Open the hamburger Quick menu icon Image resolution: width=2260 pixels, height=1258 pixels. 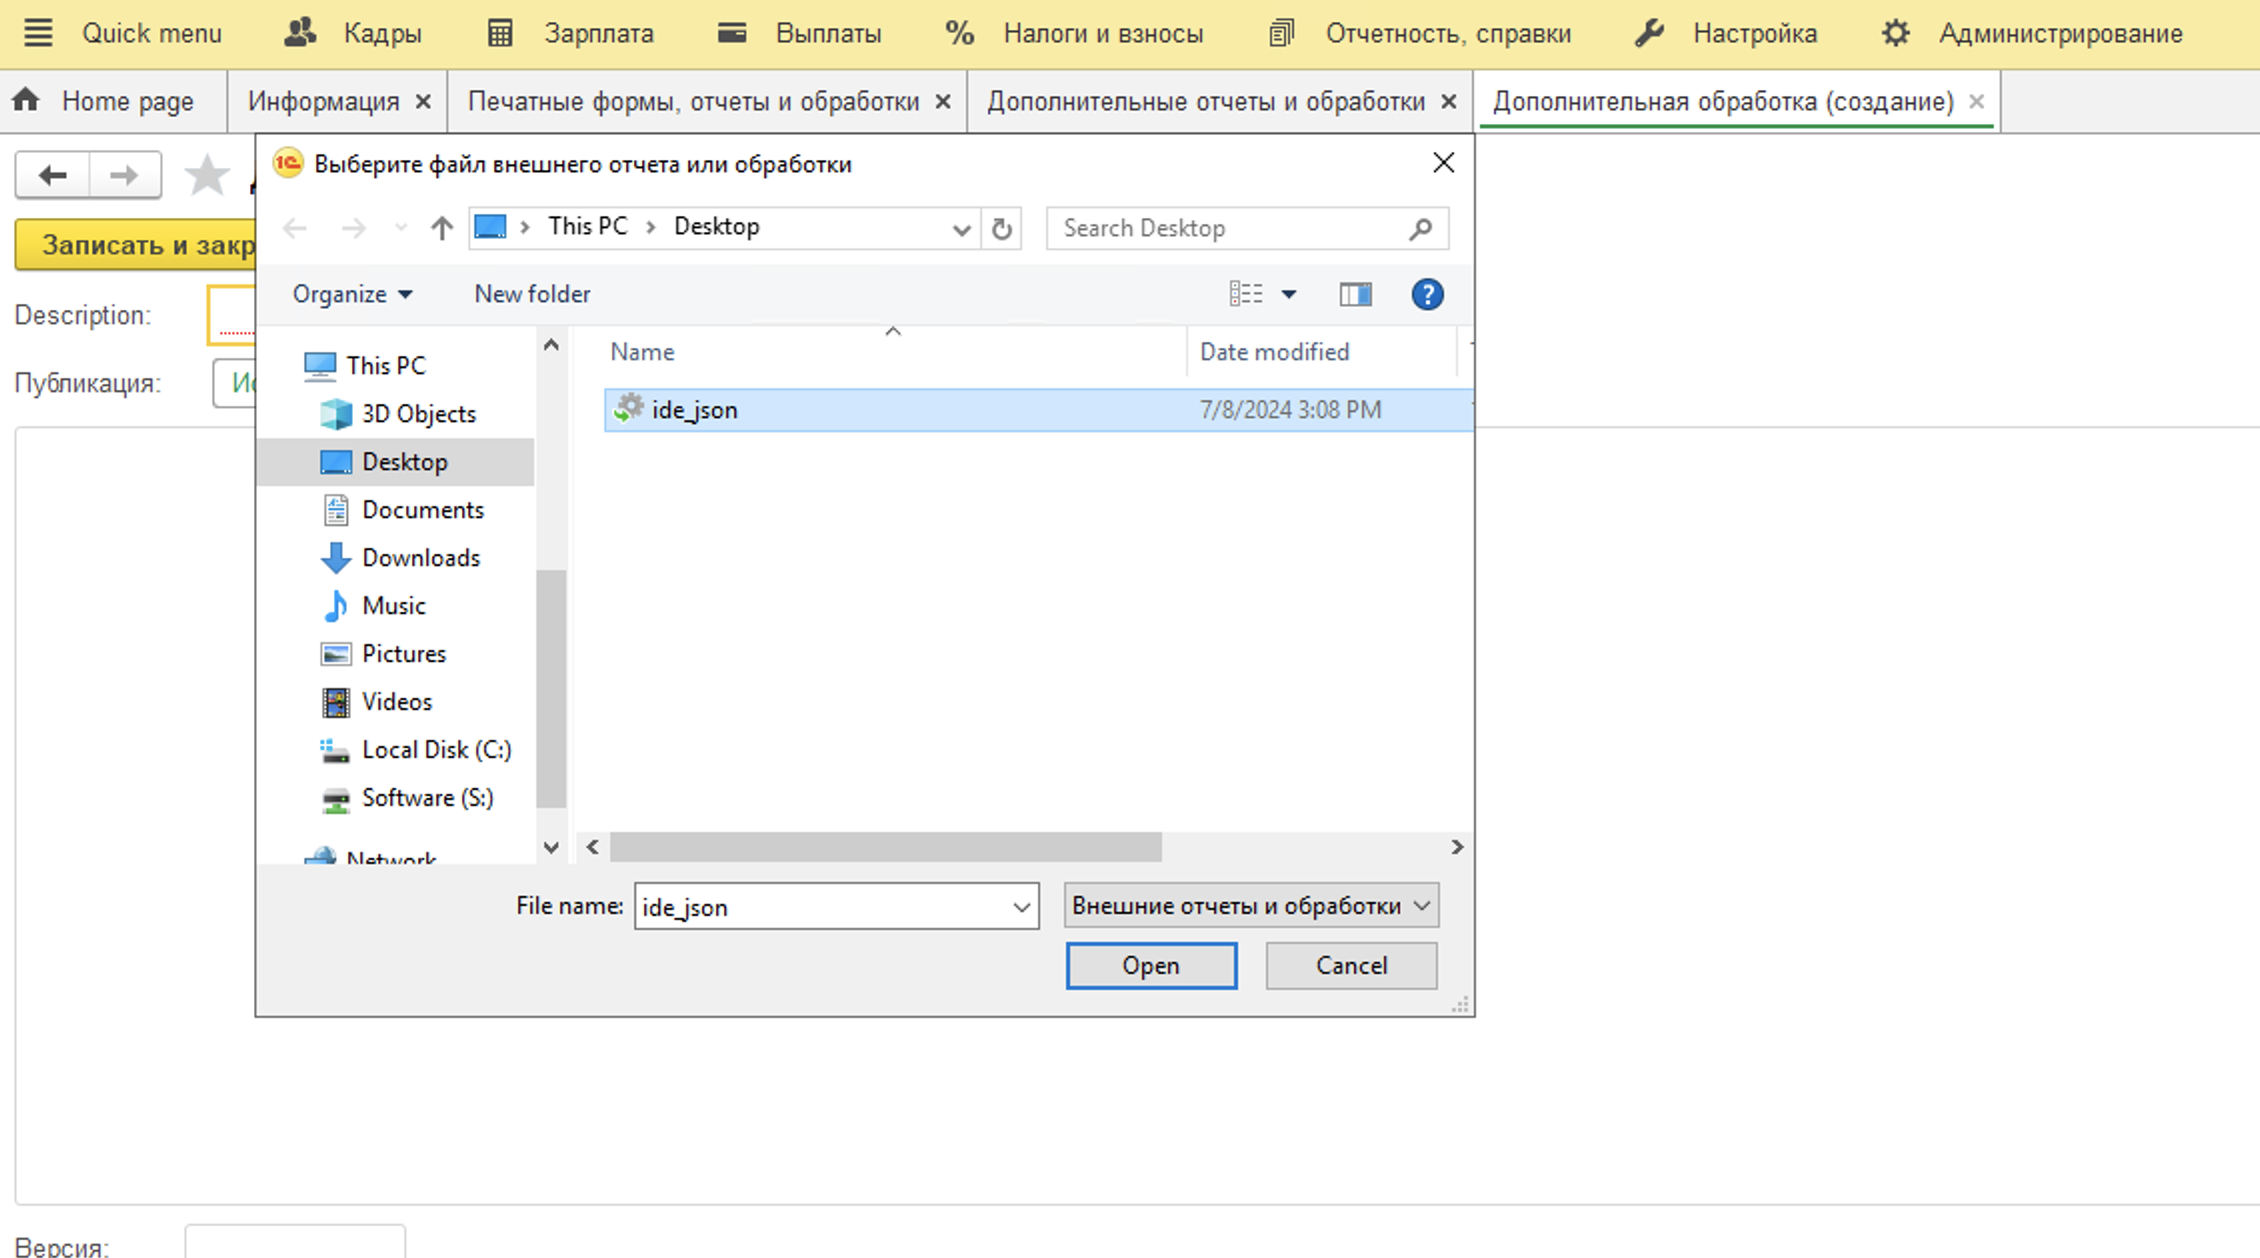pyautogui.click(x=38, y=33)
